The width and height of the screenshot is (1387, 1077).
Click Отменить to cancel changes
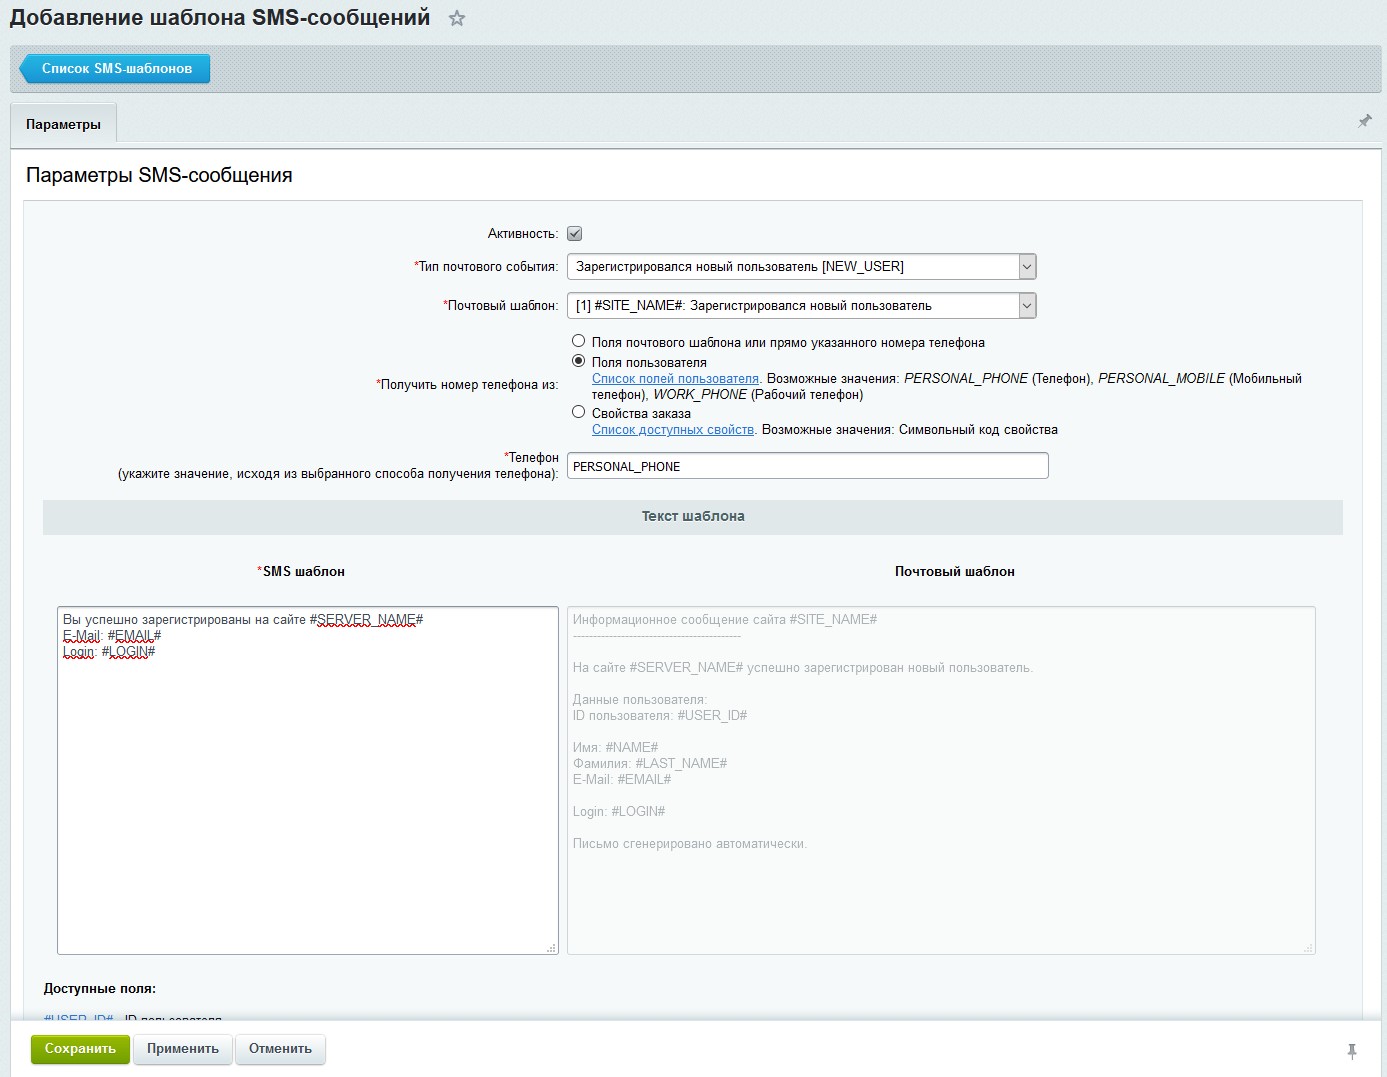click(280, 1049)
